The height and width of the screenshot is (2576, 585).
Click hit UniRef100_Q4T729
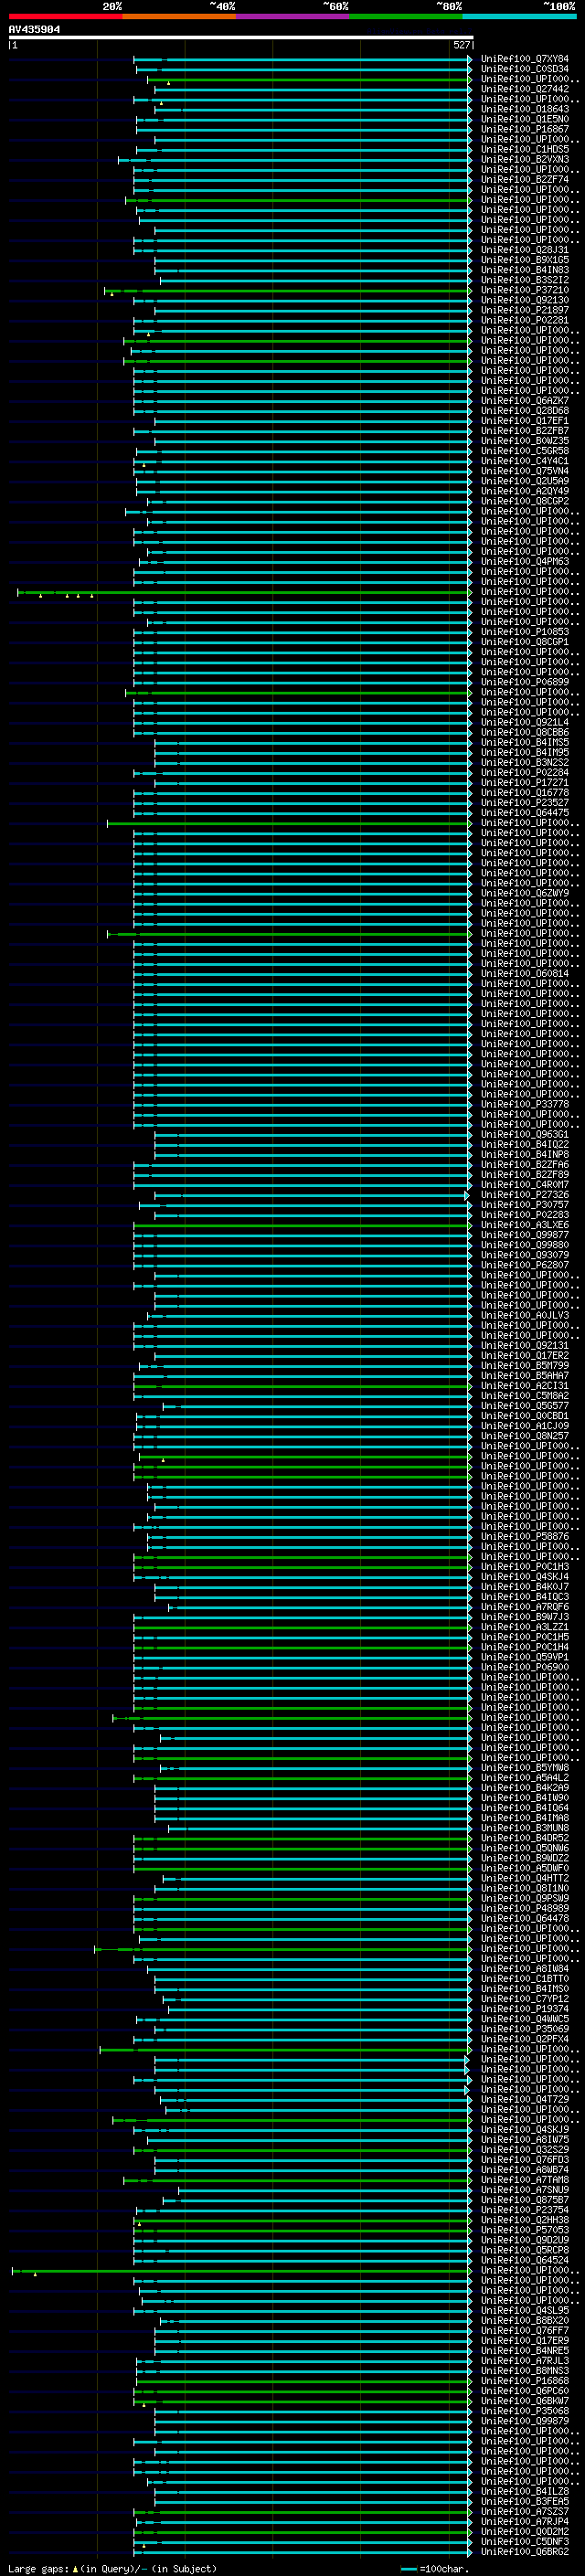click(x=525, y=2099)
